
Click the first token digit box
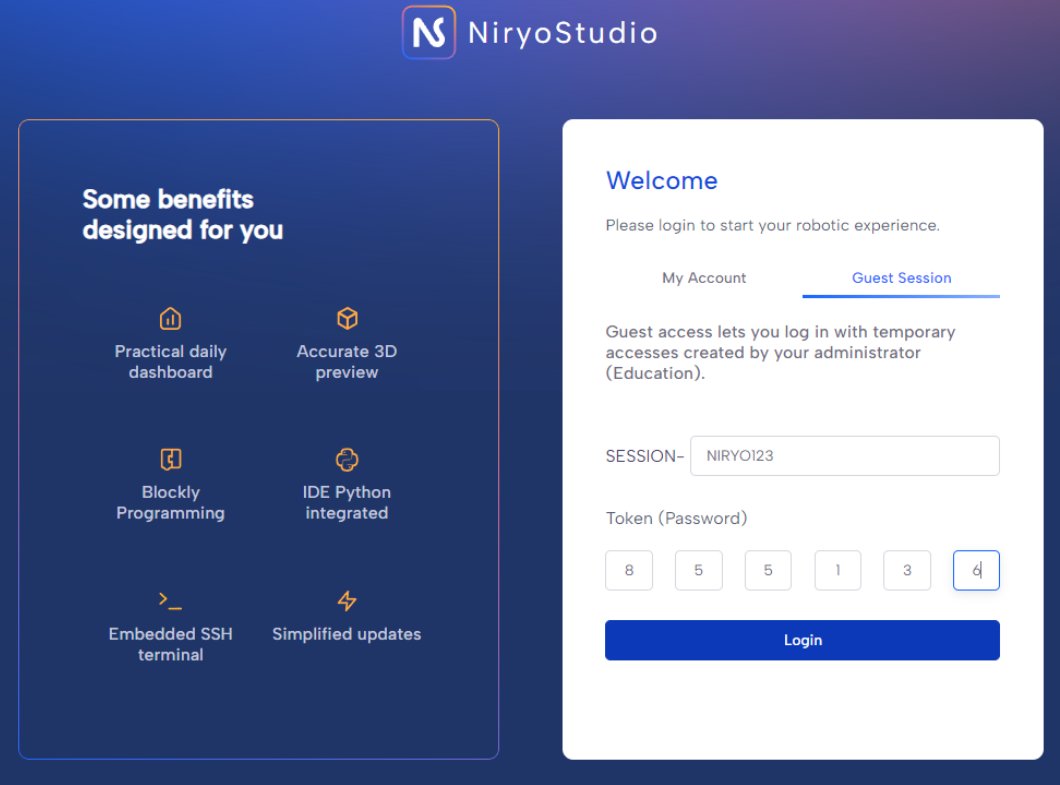coord(629,571)
